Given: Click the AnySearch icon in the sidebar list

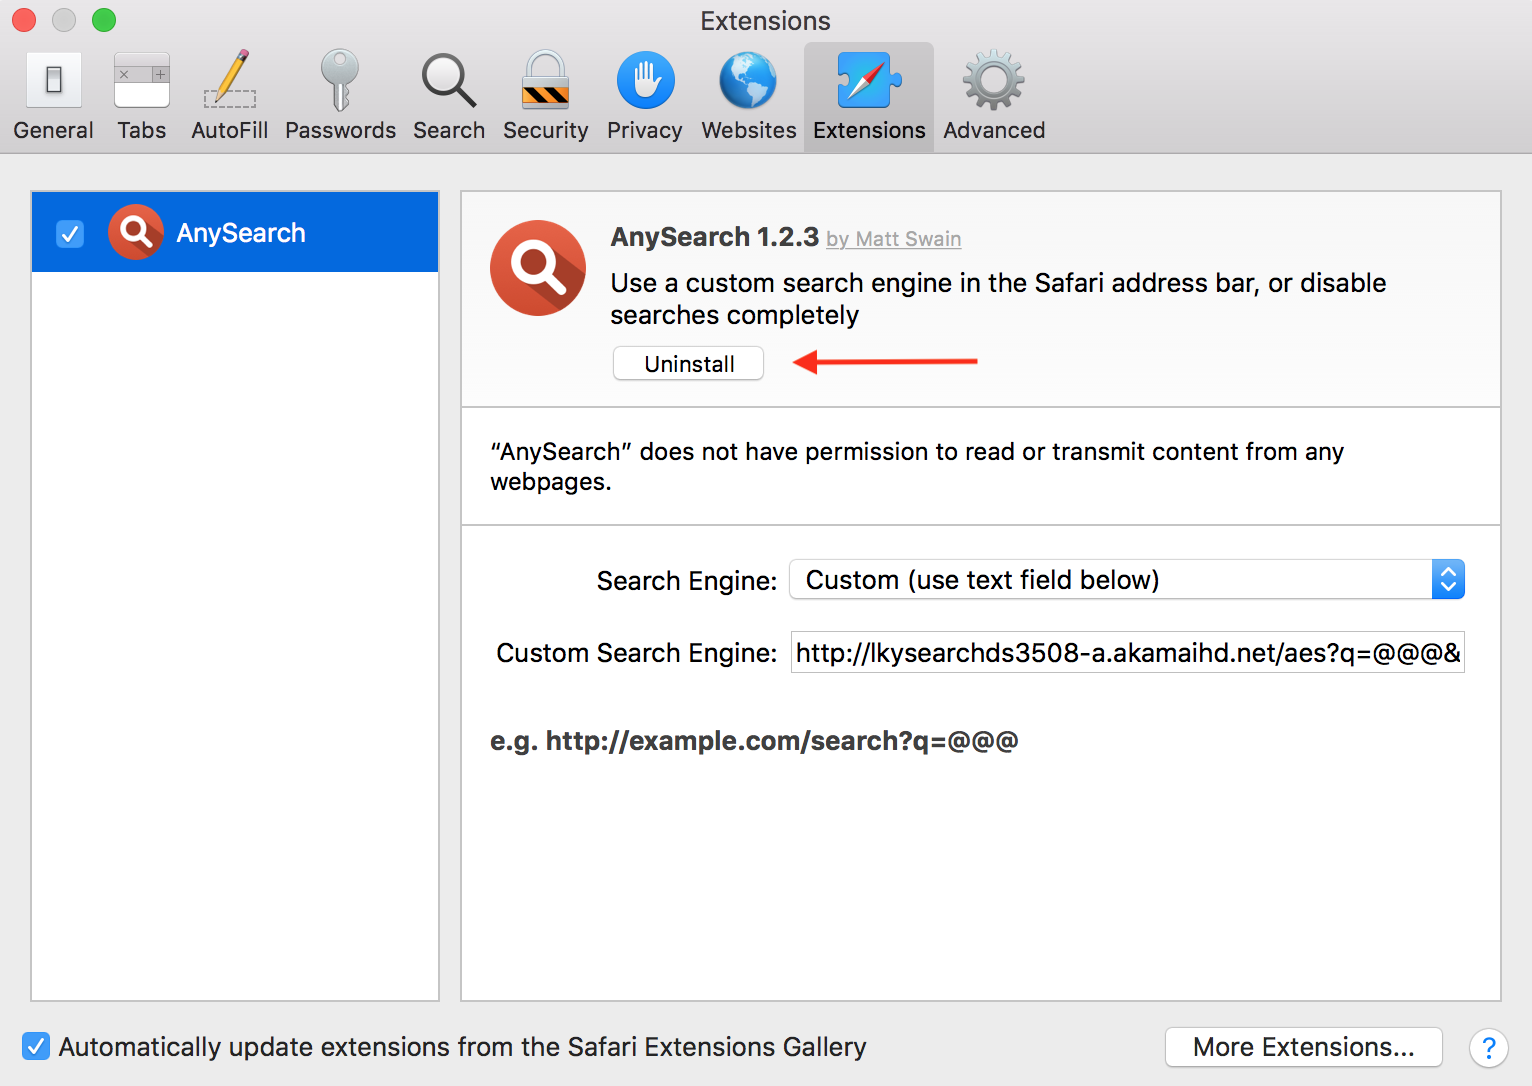Looking at the screenshot, I should point(136,232).
